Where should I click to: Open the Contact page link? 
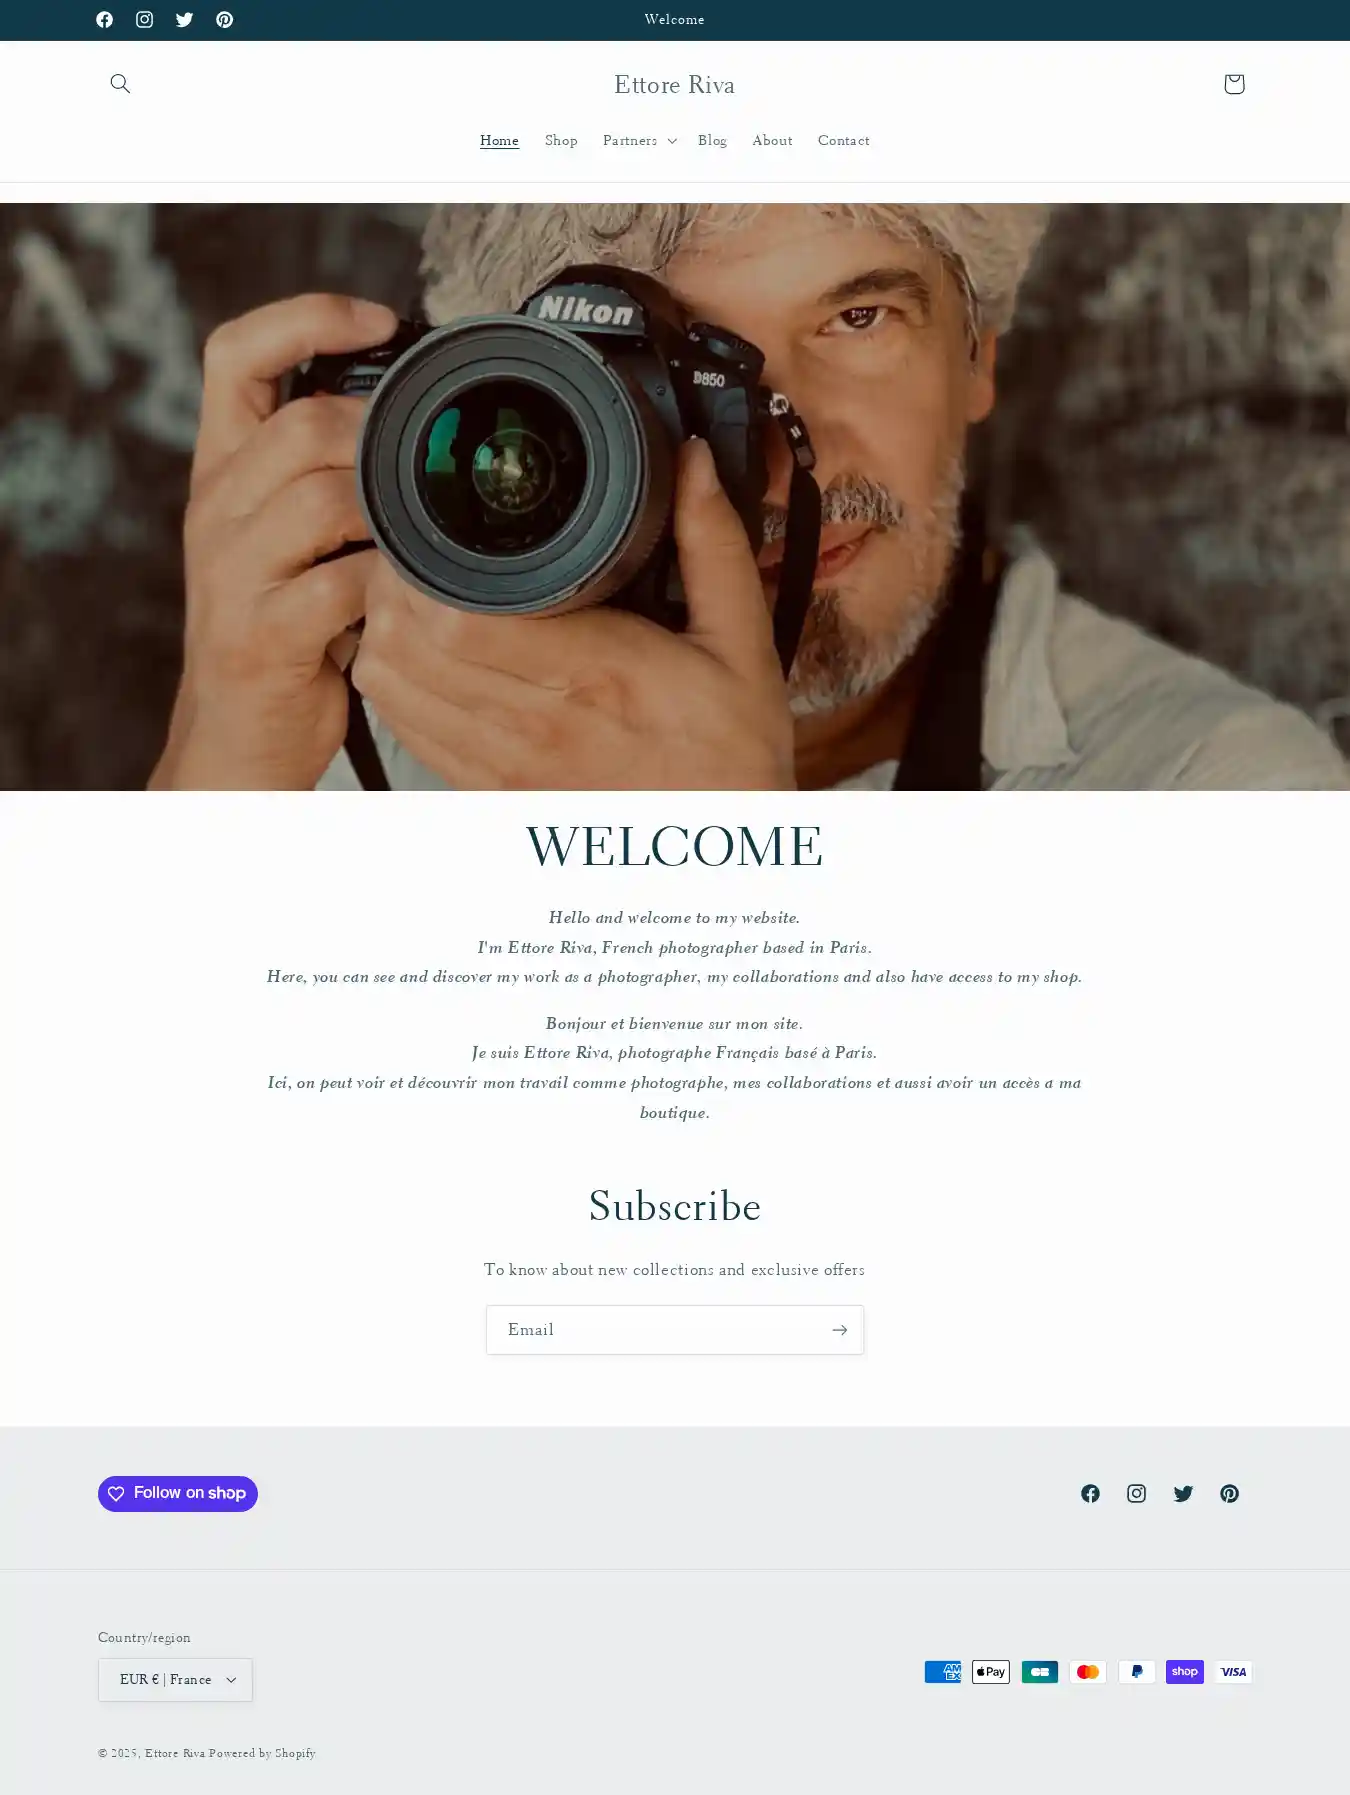point(843,141)
